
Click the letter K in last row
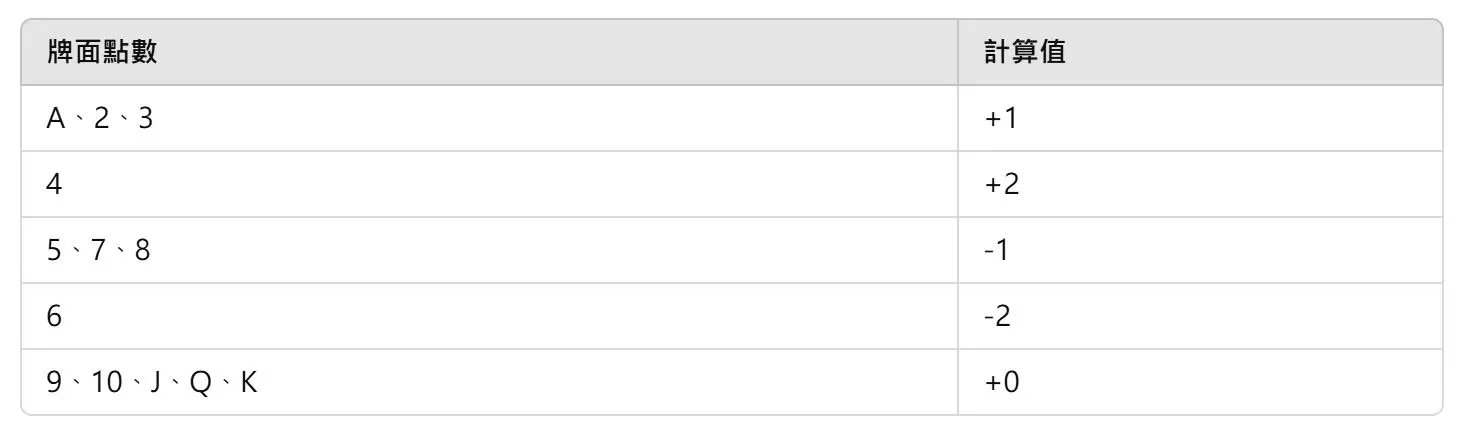click(249, 383)
